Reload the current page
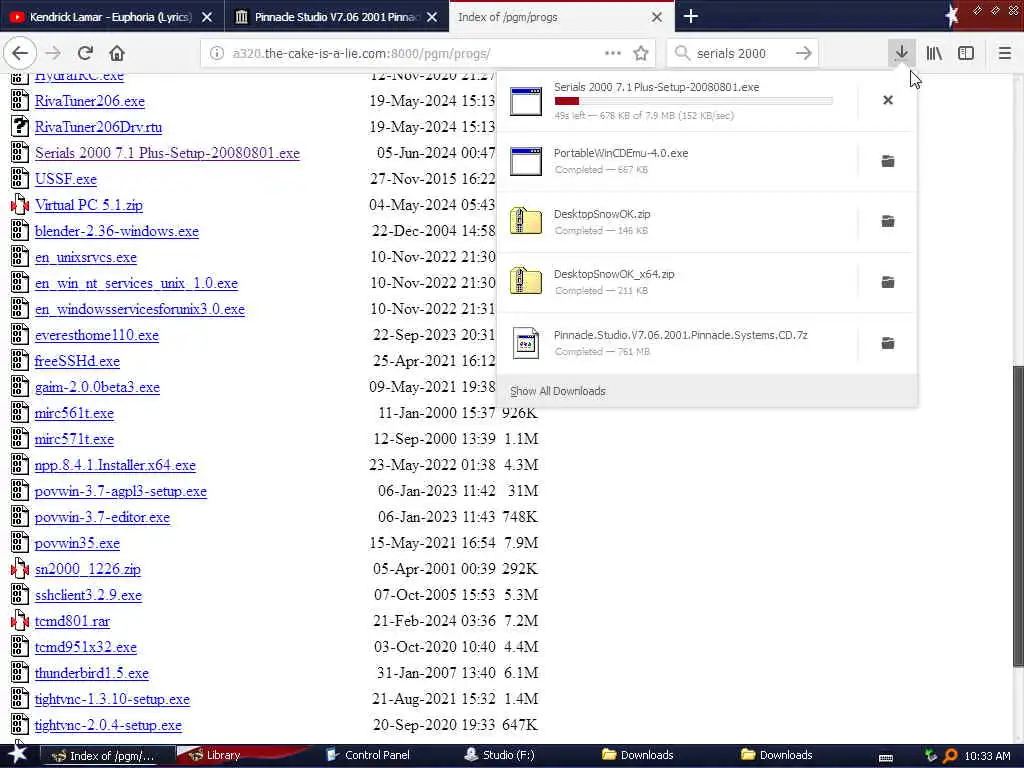The width and height of the screenshot is (1024, 768). click(85, 54)
